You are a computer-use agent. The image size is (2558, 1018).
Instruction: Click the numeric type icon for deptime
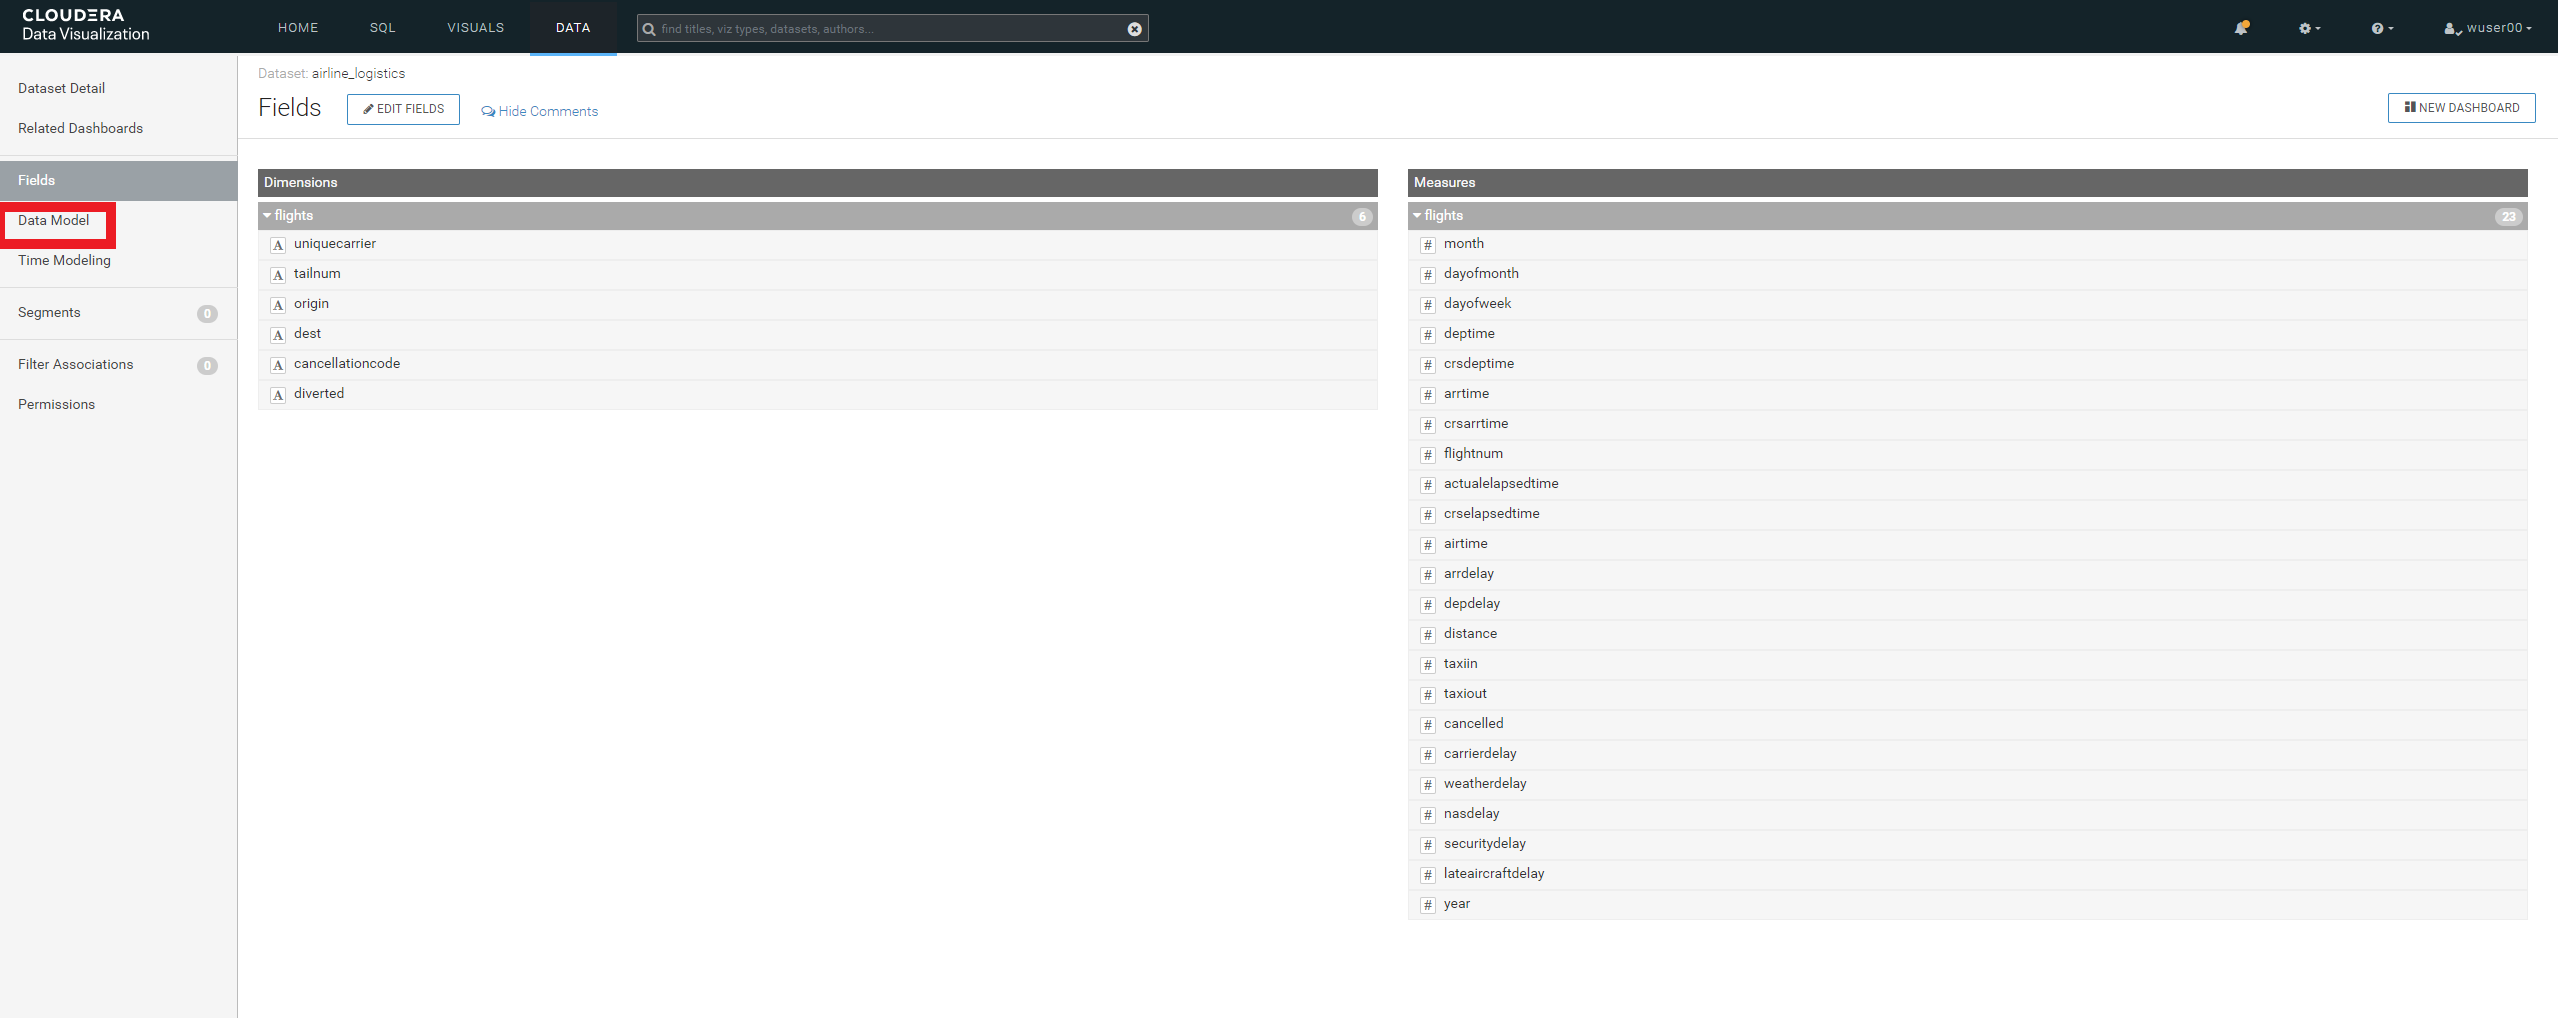coord(1428,335)
